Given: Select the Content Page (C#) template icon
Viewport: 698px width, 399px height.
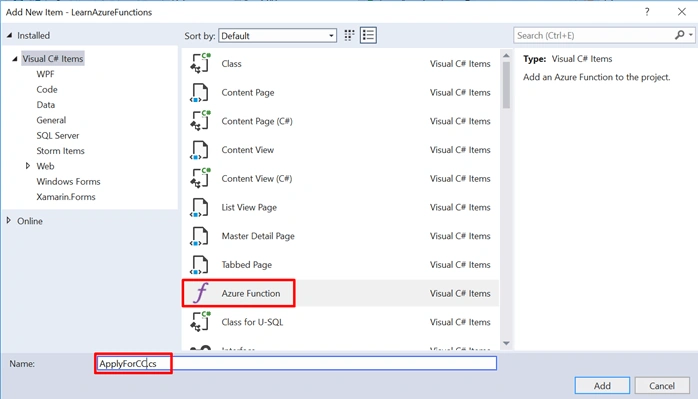Looking at the screenshot, I should coord(200,121).
